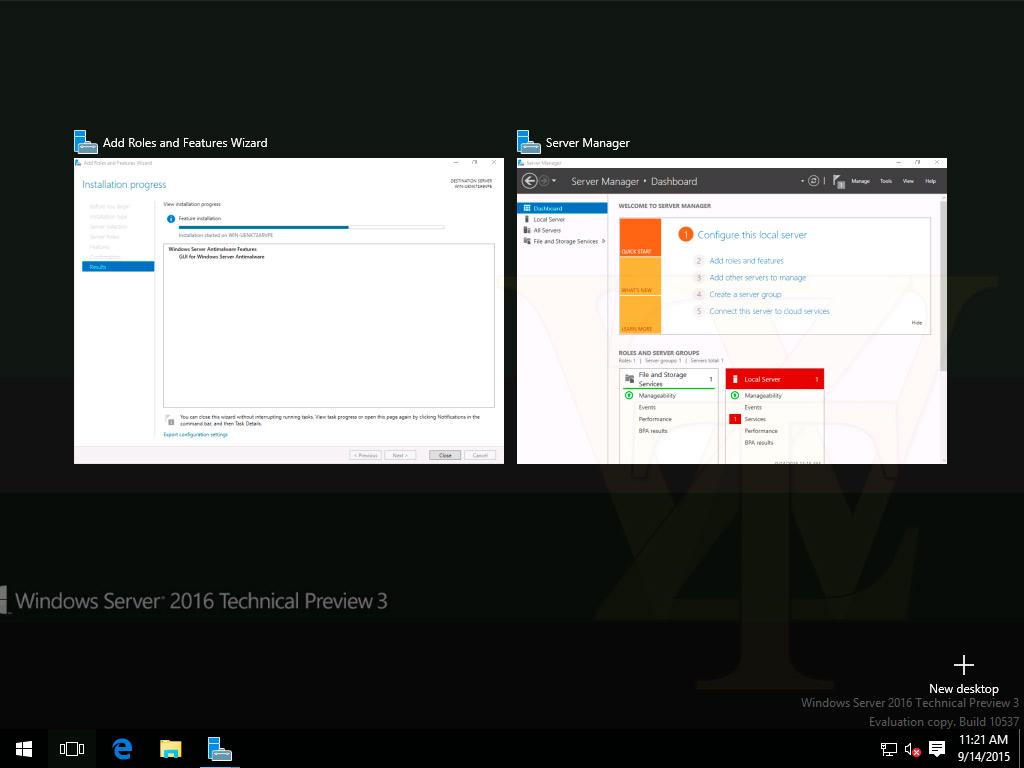Click the Start button on the taskbar
The image size is (1024, 768).
(24, 748)
